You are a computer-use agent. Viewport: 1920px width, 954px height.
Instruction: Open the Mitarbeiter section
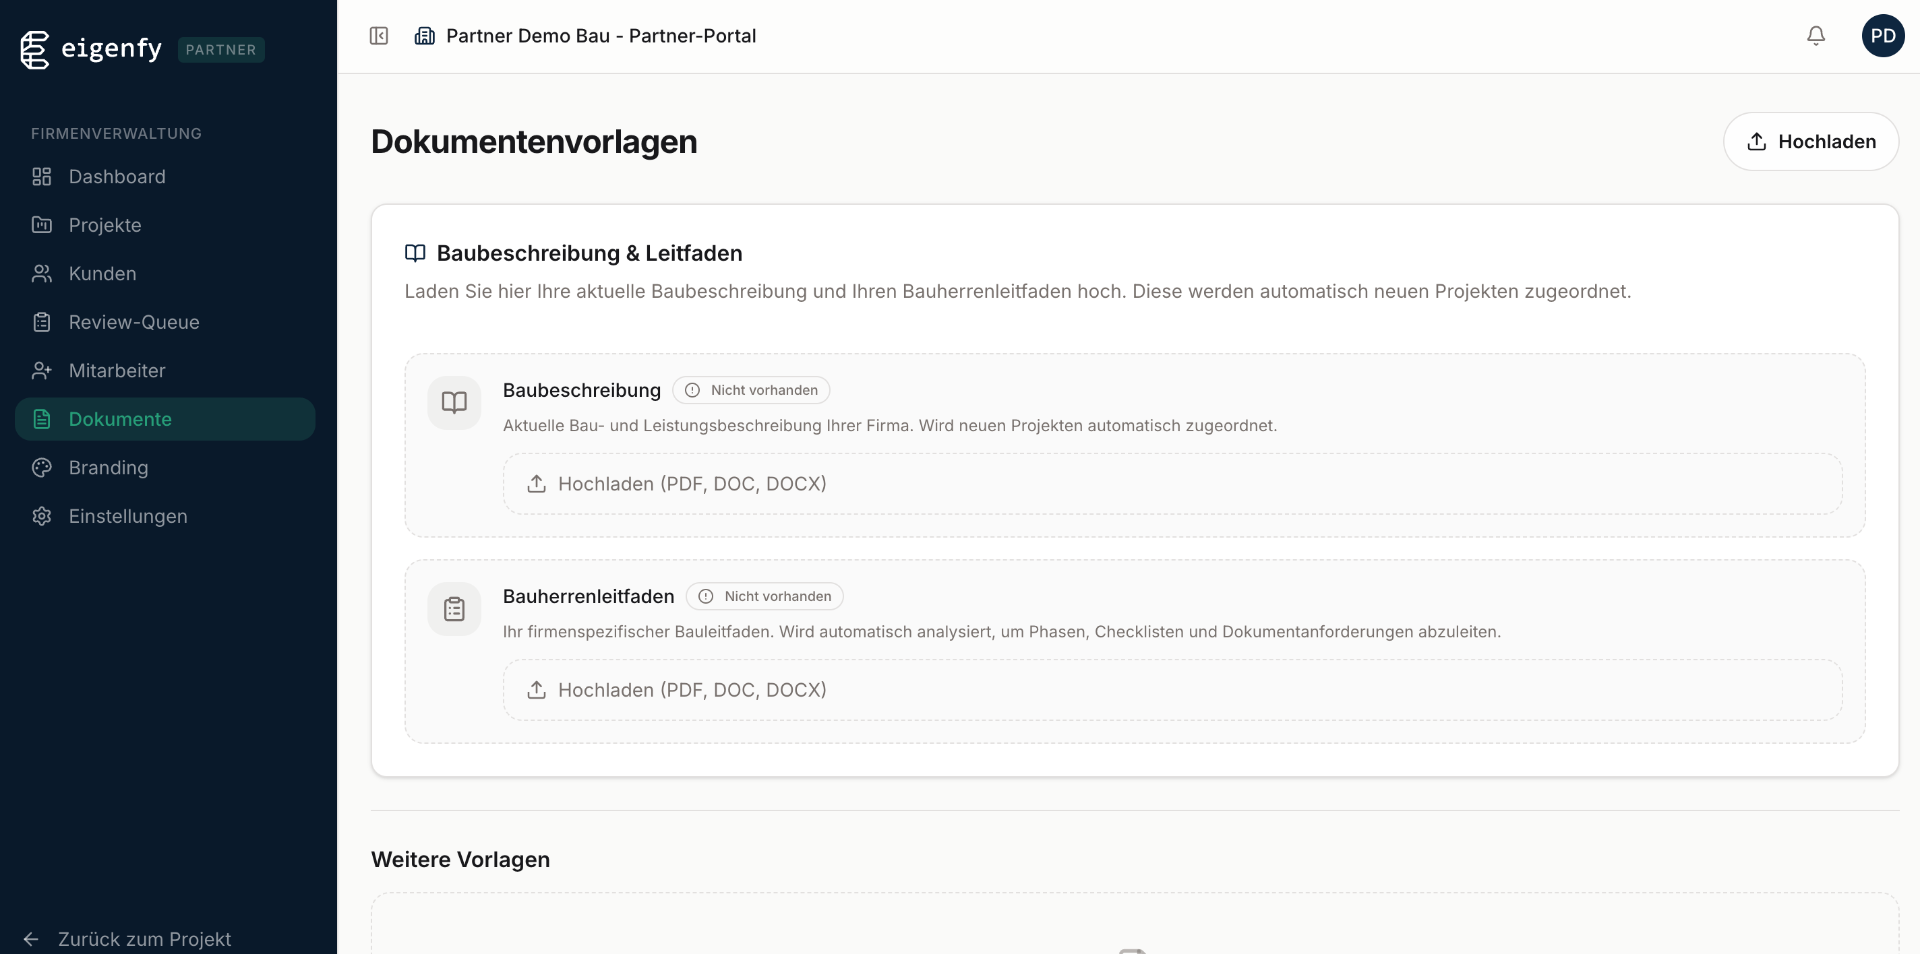click(x=117, y=371)
